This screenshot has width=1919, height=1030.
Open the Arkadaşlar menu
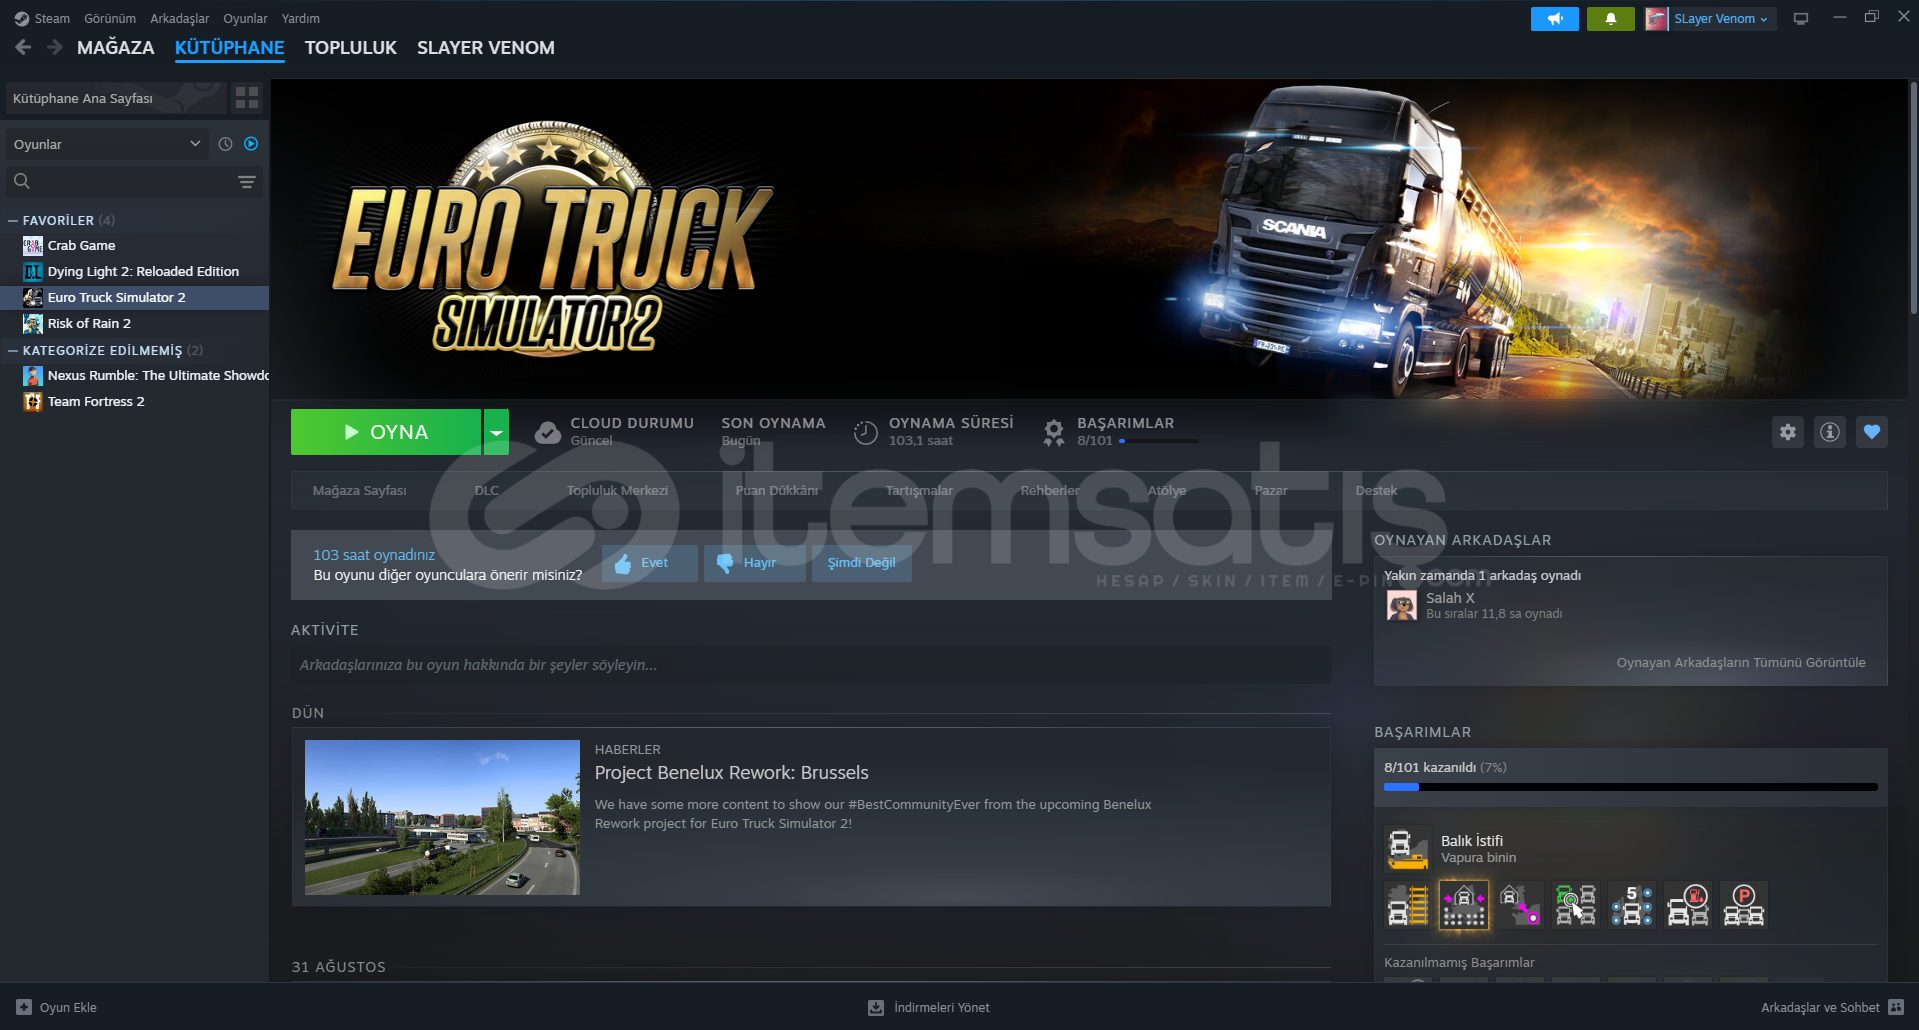pyautogui.click(x=180, y=18)
